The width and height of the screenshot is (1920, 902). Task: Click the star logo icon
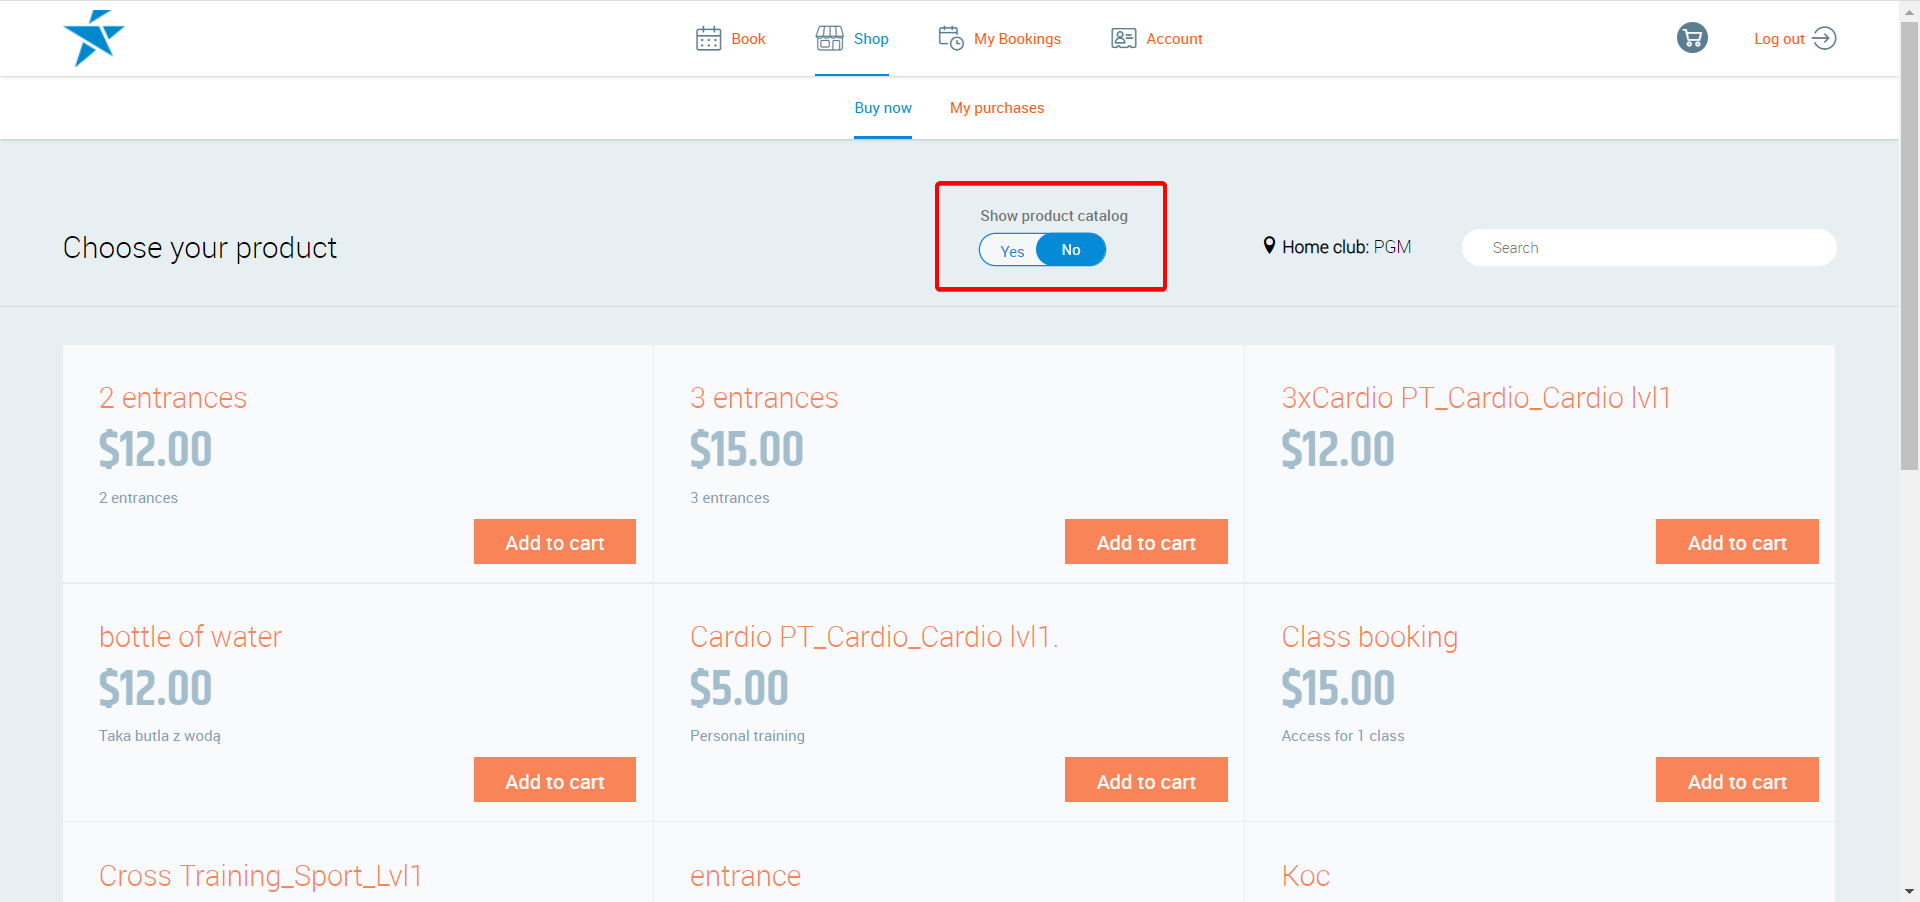tap(93, 38)
